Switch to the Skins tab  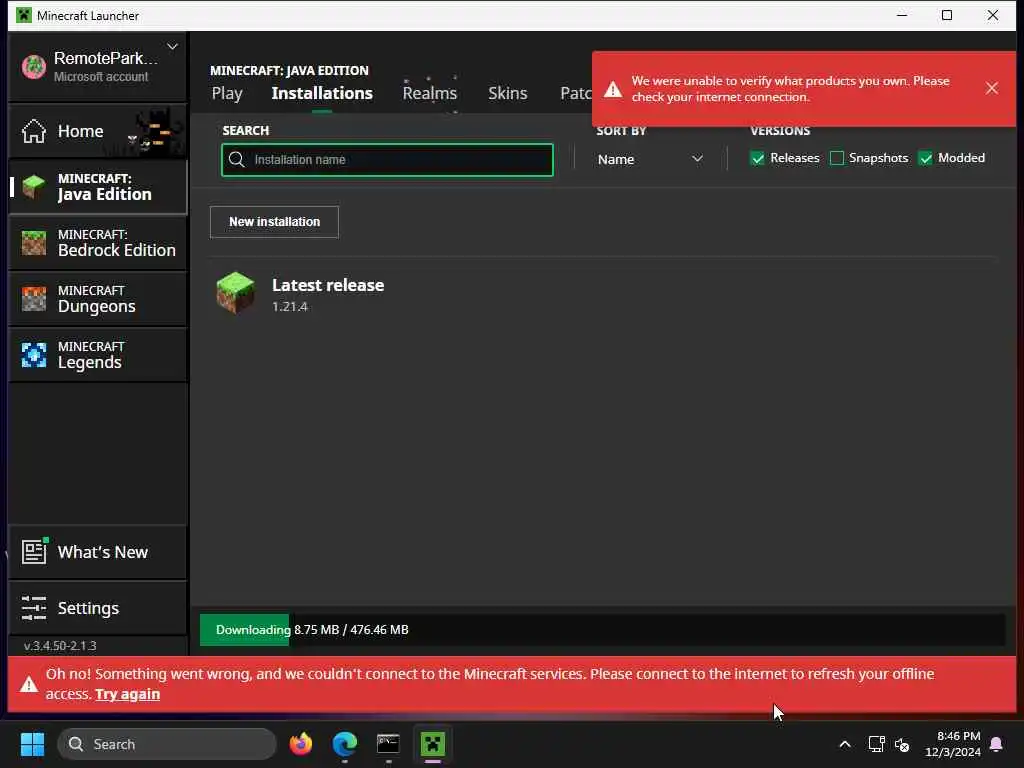pos(507,93)
